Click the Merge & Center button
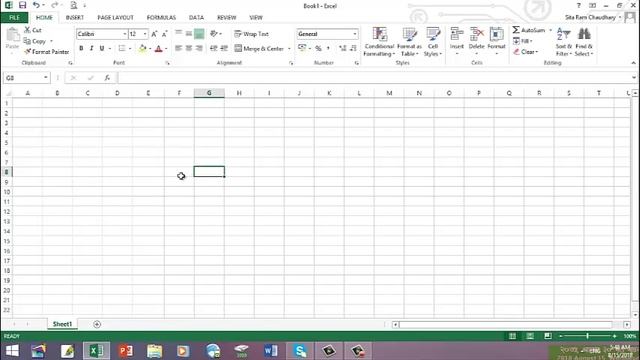The height and width of the screenshot is (360, 640). pos(260,49)
